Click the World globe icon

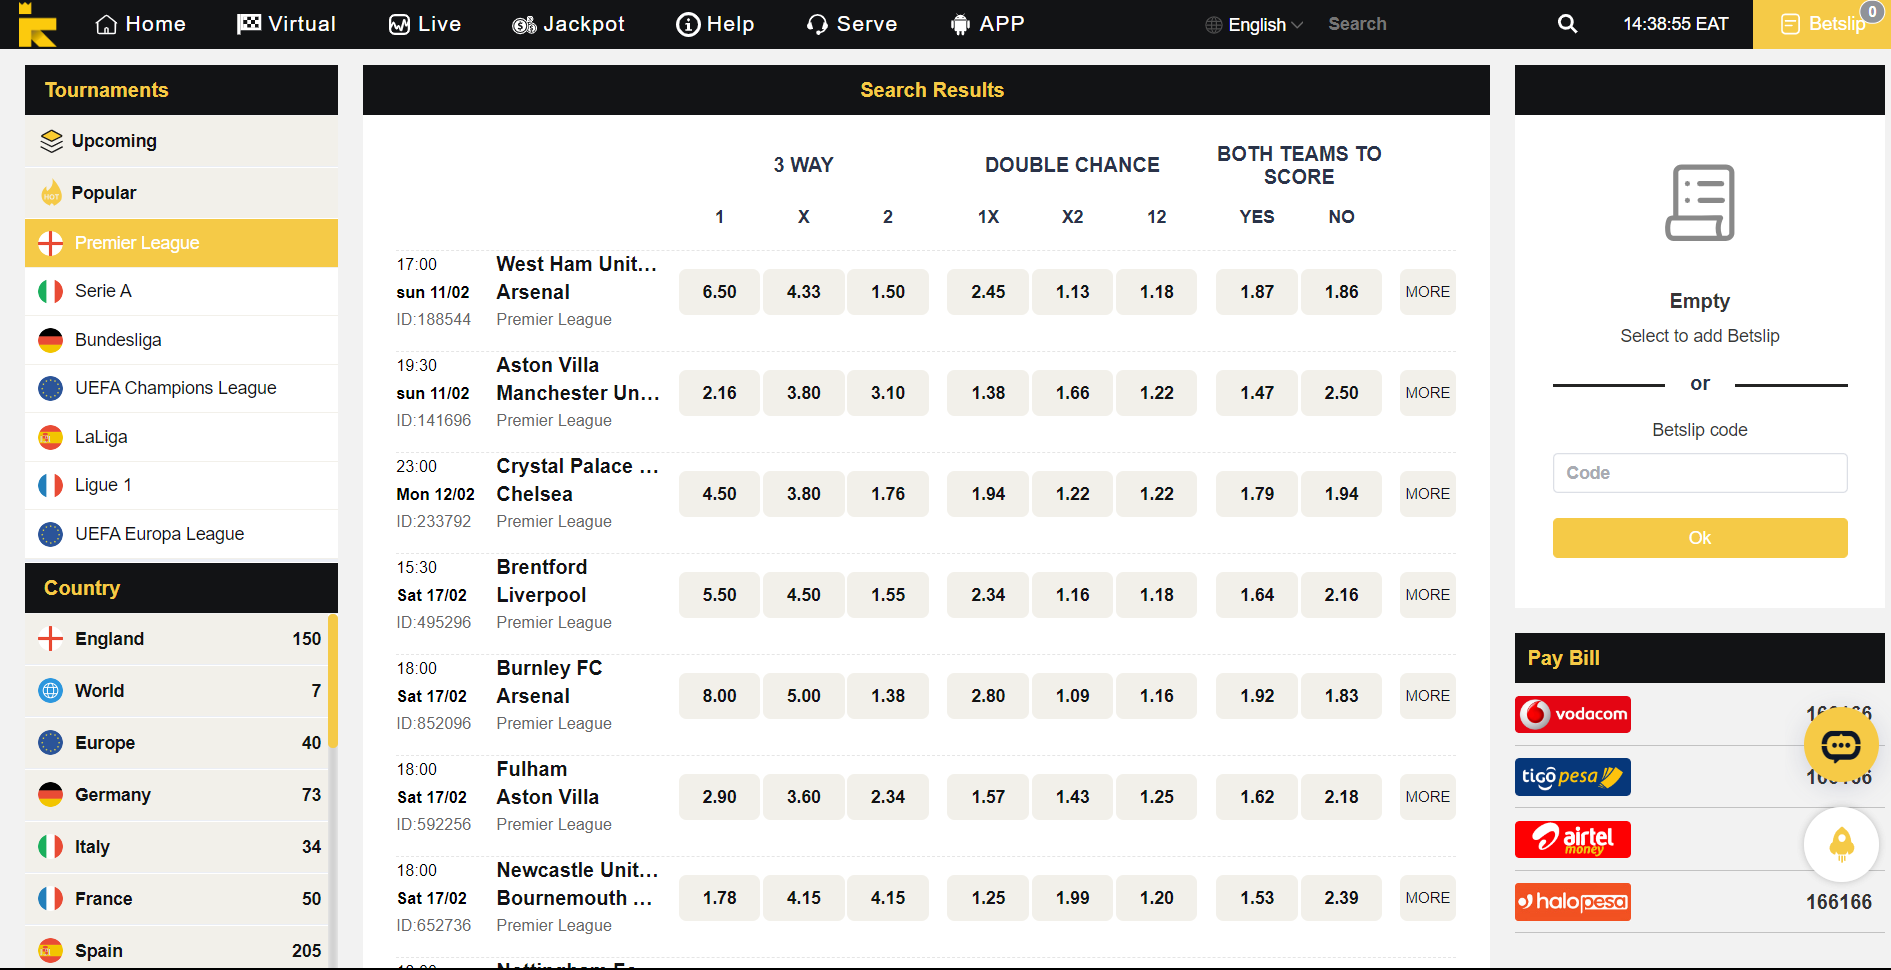pos(50,691)
